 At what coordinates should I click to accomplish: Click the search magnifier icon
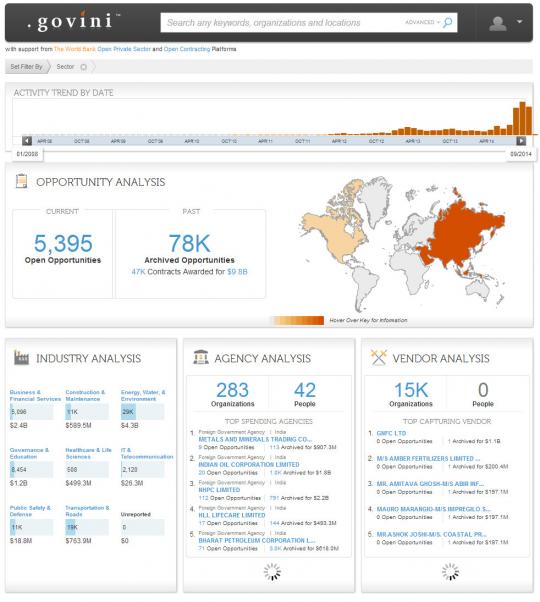[448, 23]
